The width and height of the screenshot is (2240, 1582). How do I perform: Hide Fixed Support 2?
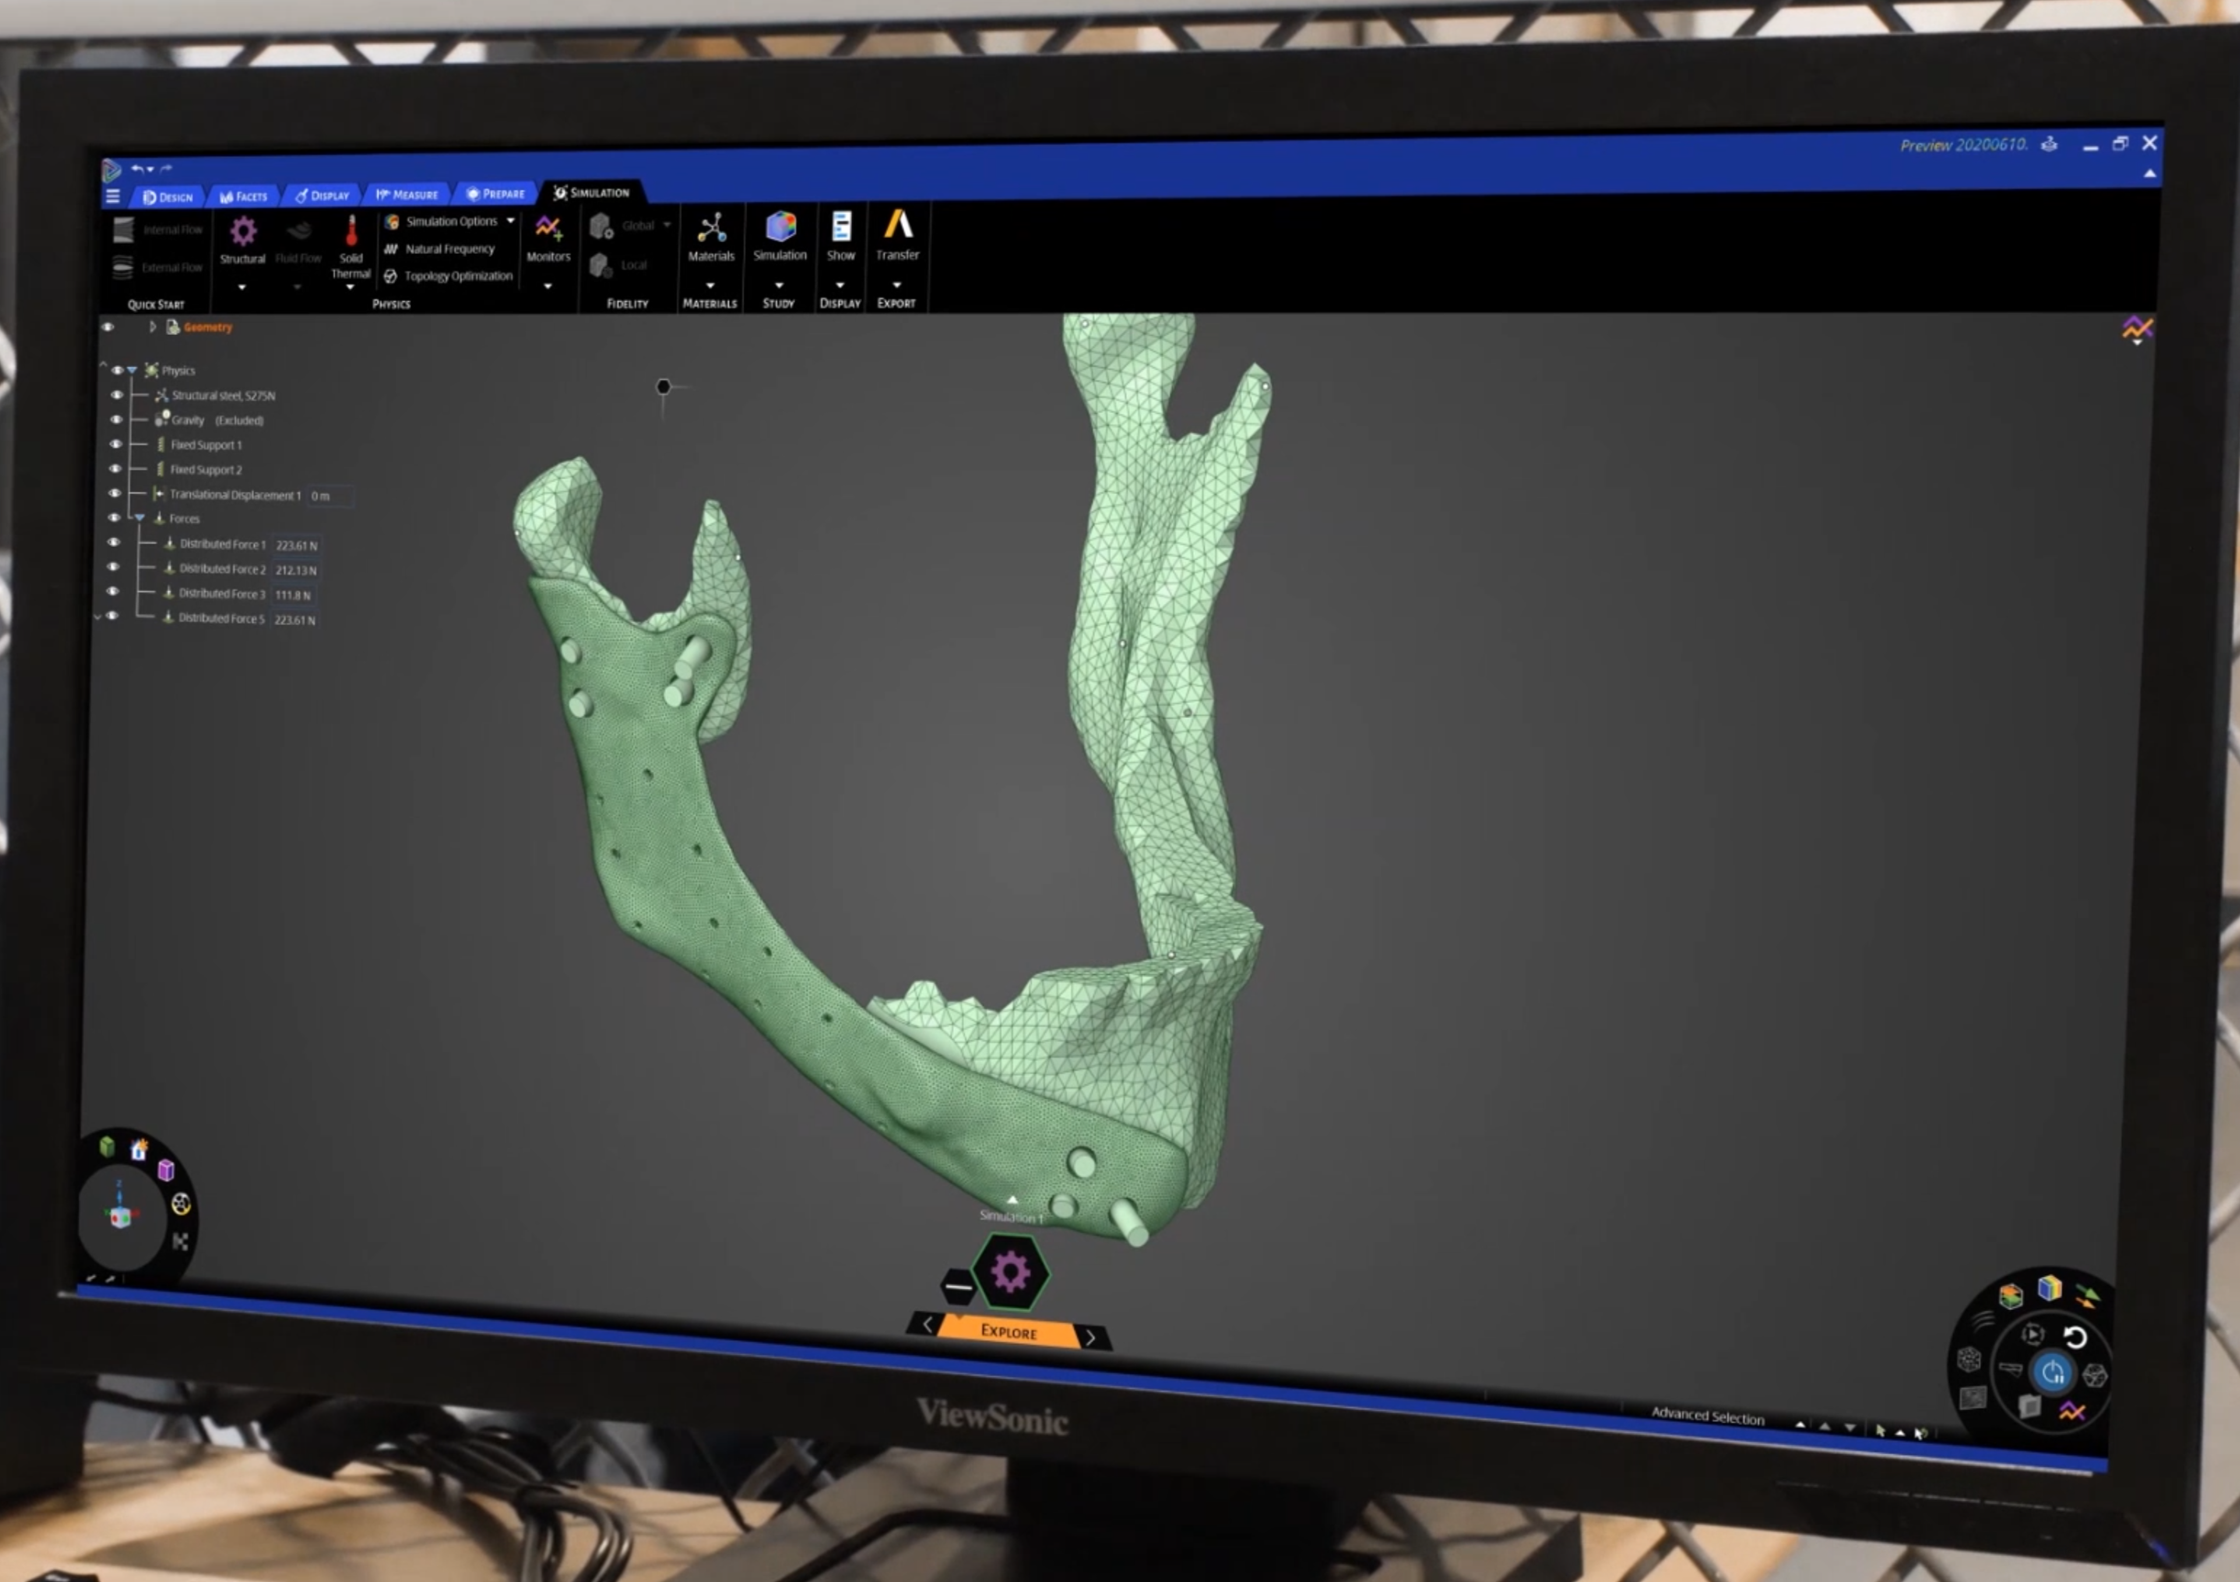pos(115,469)
